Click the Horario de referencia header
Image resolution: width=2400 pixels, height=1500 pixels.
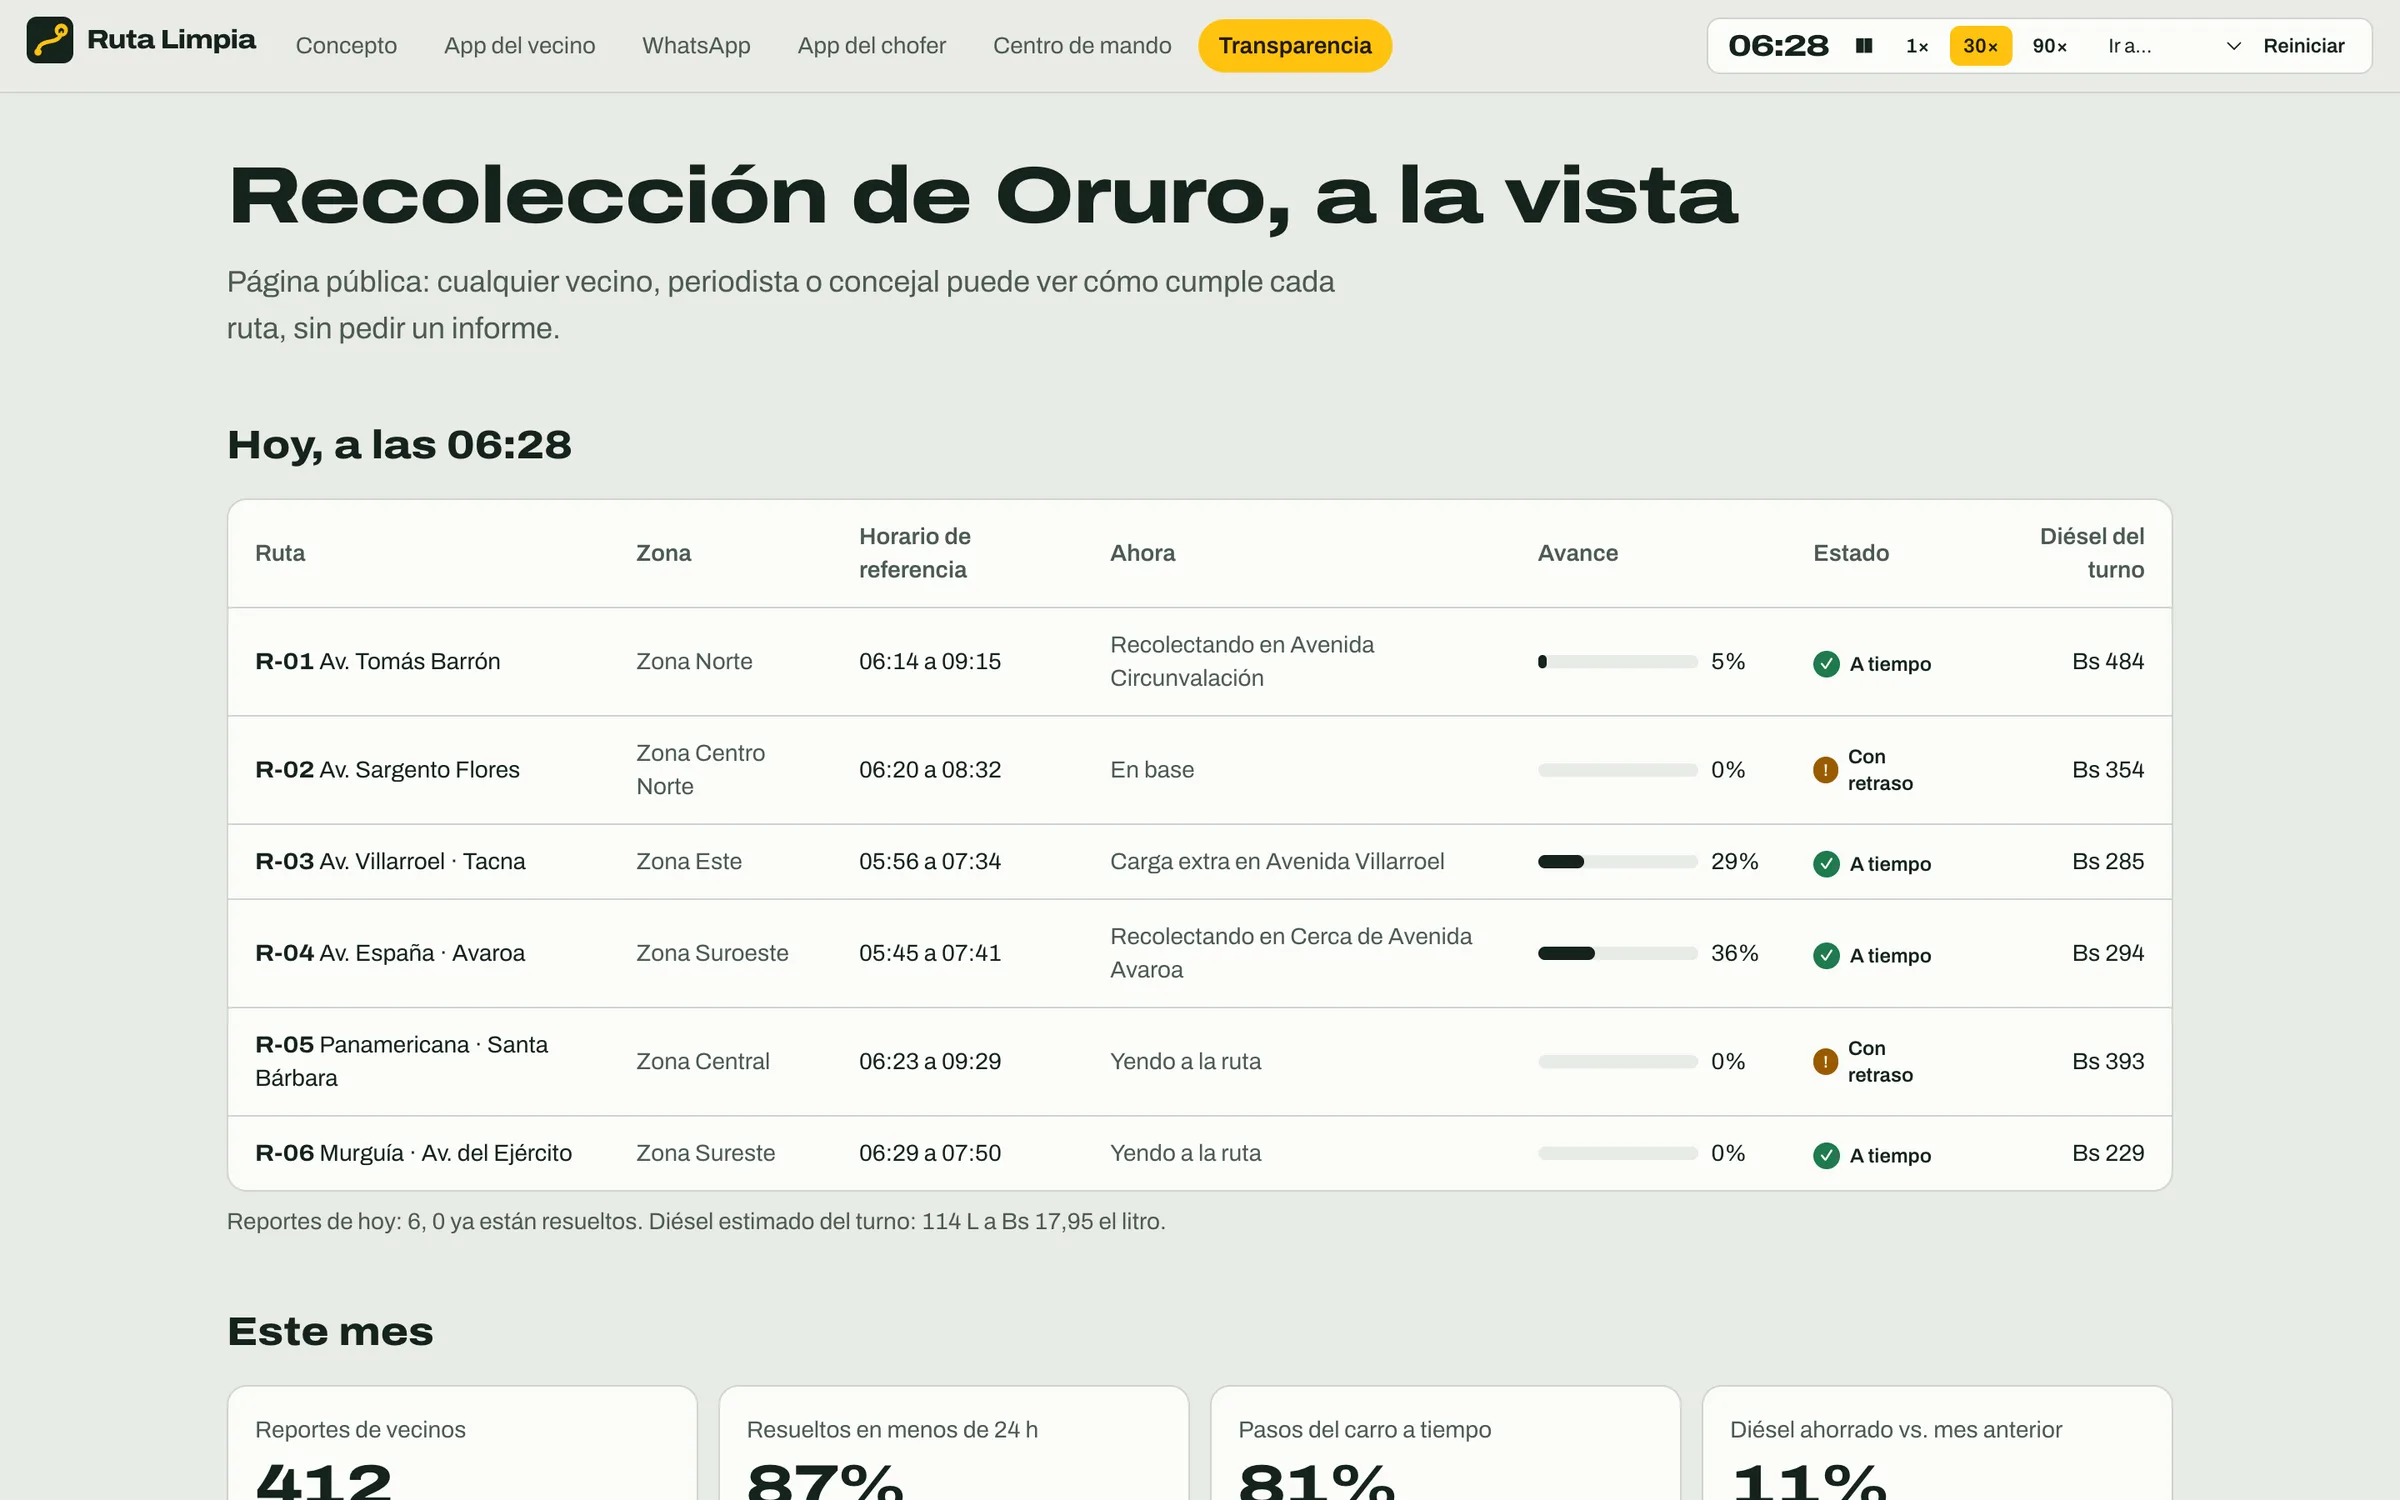914,554
